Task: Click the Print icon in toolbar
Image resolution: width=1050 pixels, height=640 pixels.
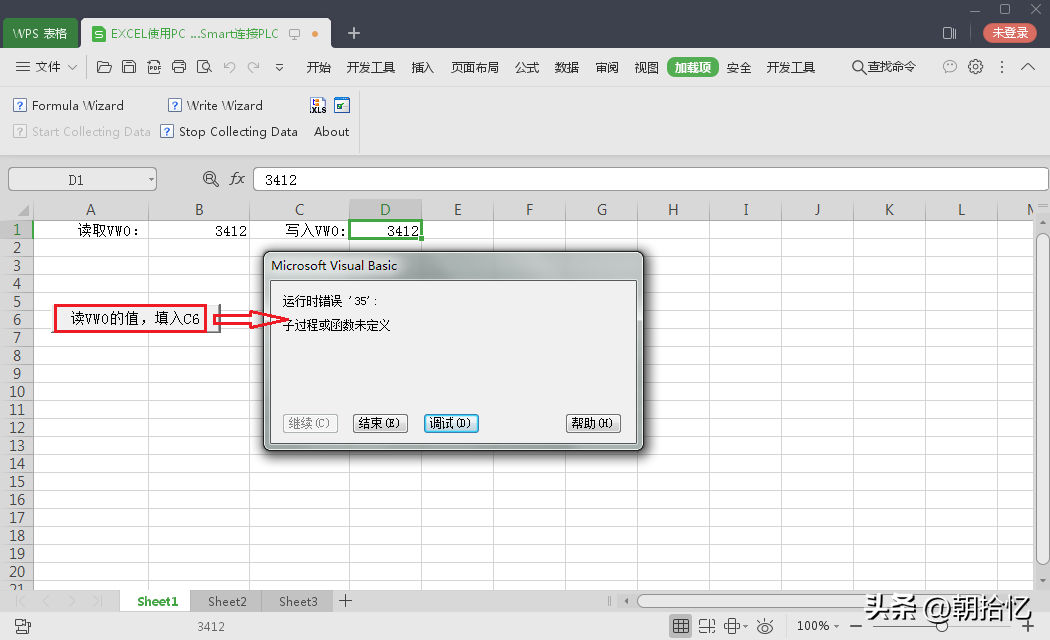Action: [179, 67]
